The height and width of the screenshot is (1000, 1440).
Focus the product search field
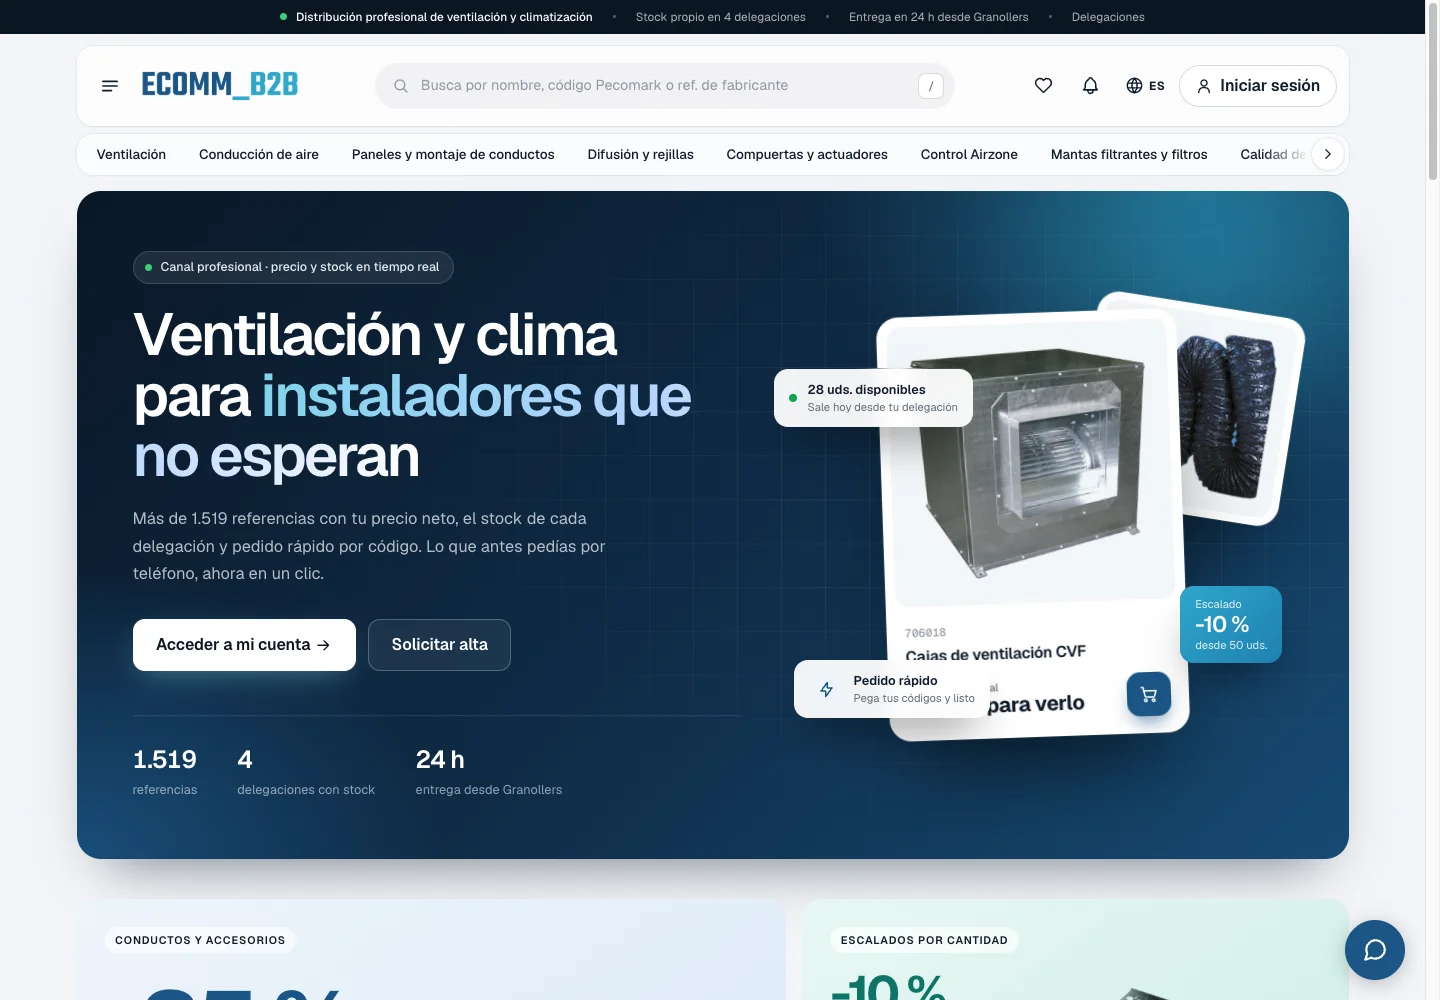[664, 86]
